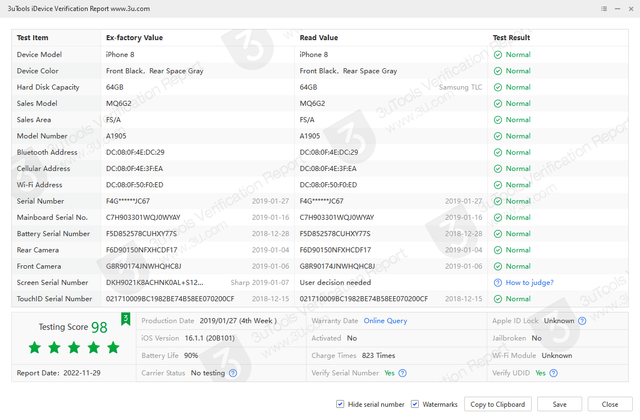Click Read Value Wi-Fi address DC:08:0F:50:F0:ED

pos(328,185)
